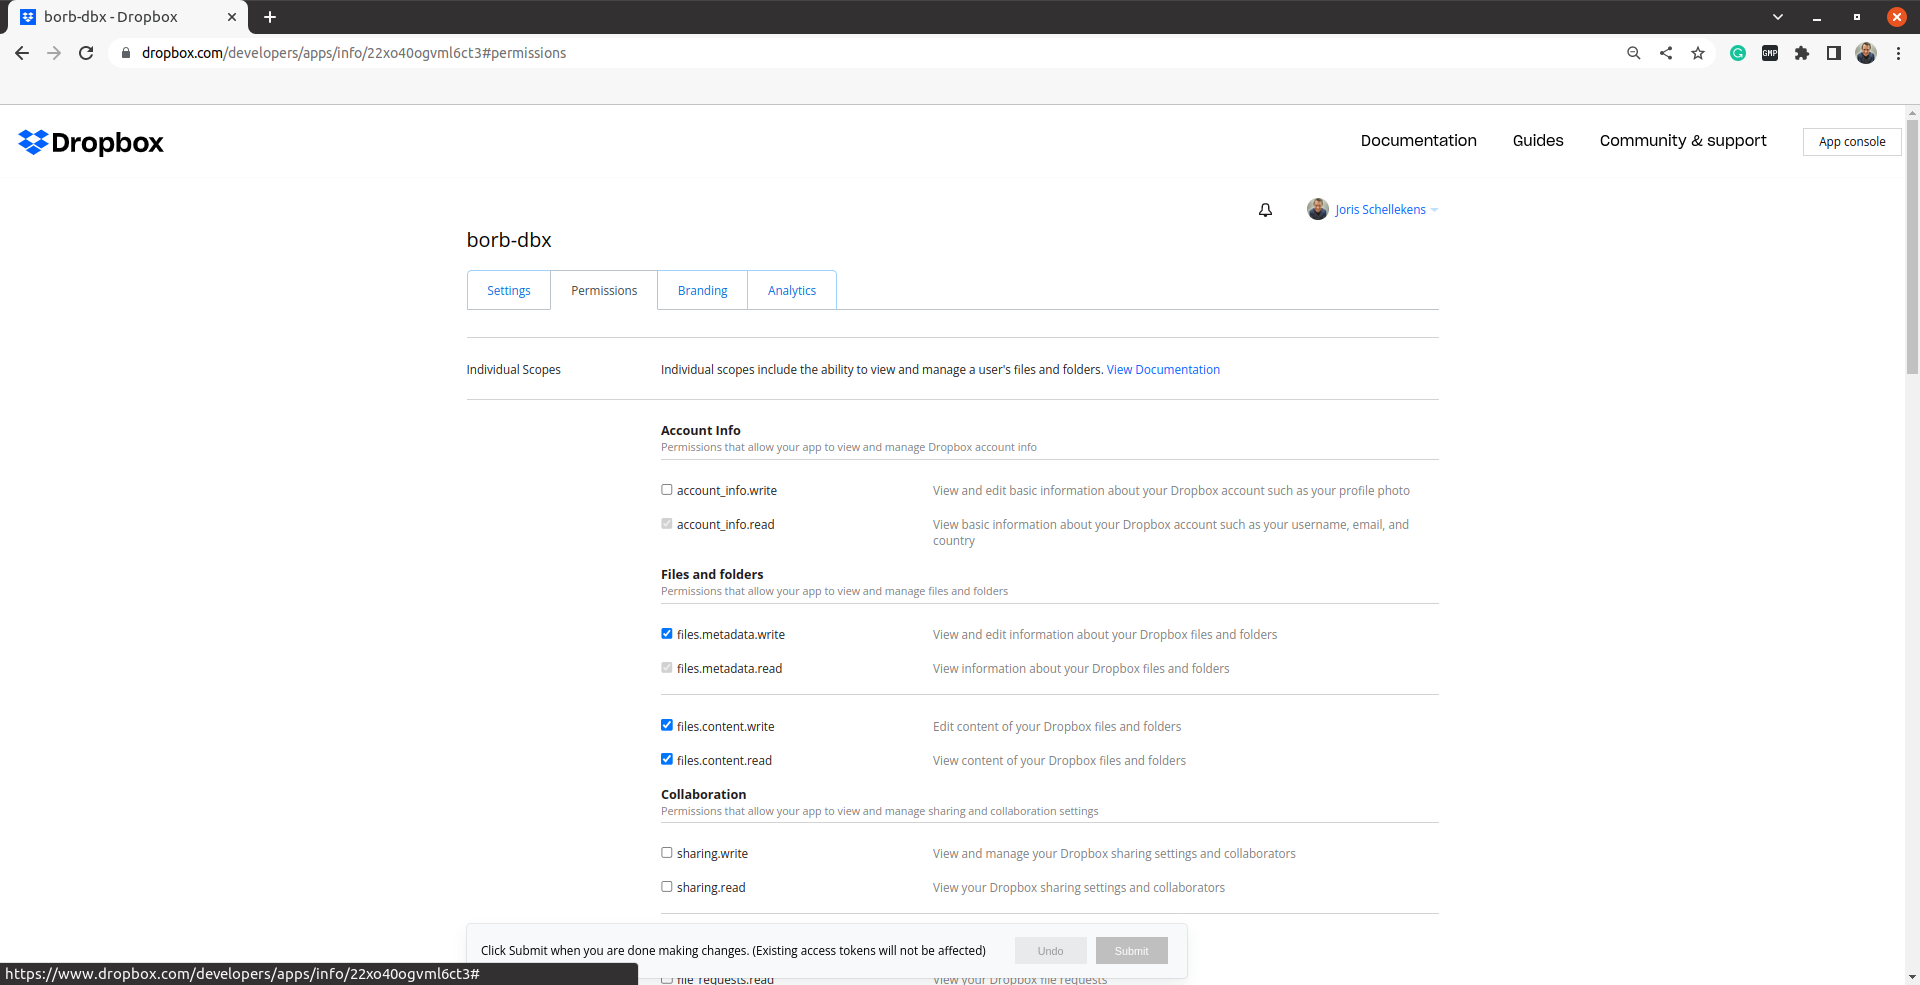Open Guides in the top navigation
Viewport: 1920px width, 985px height.
tap(1538, 141)
